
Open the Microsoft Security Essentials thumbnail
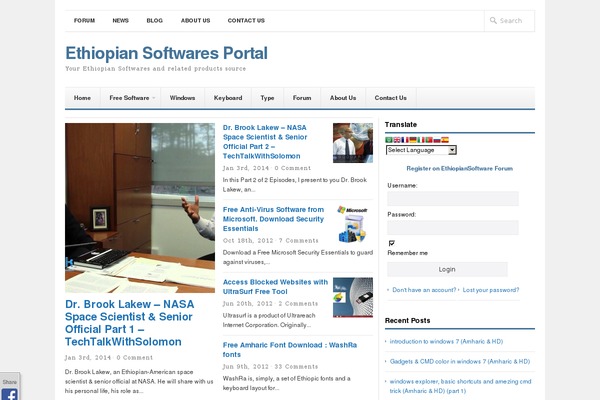pos(353,224)
